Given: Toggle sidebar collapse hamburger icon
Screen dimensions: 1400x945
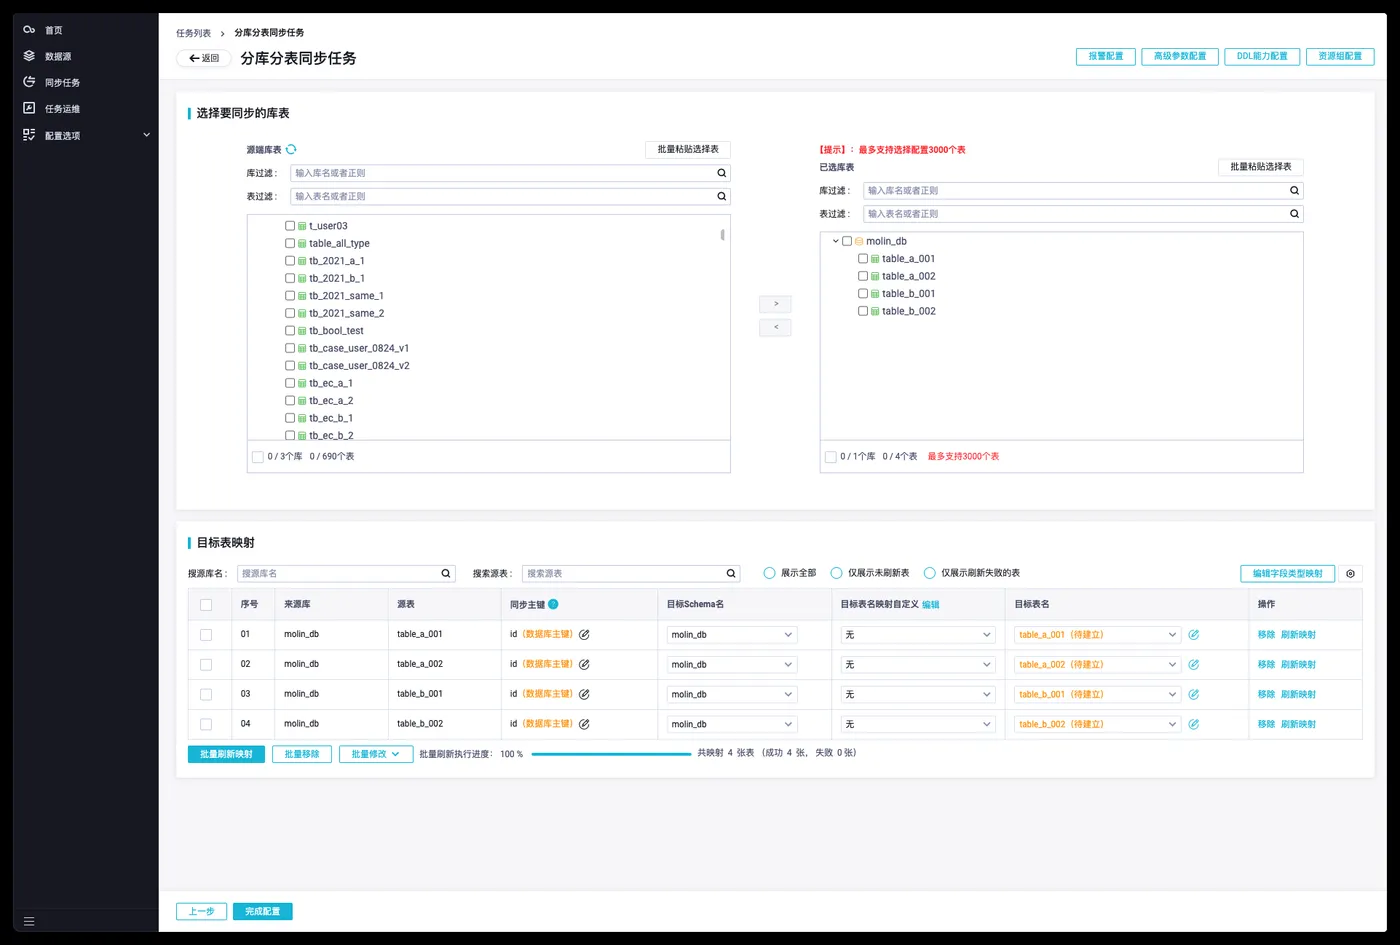Looking at the screenshot, I should point(29,921).
